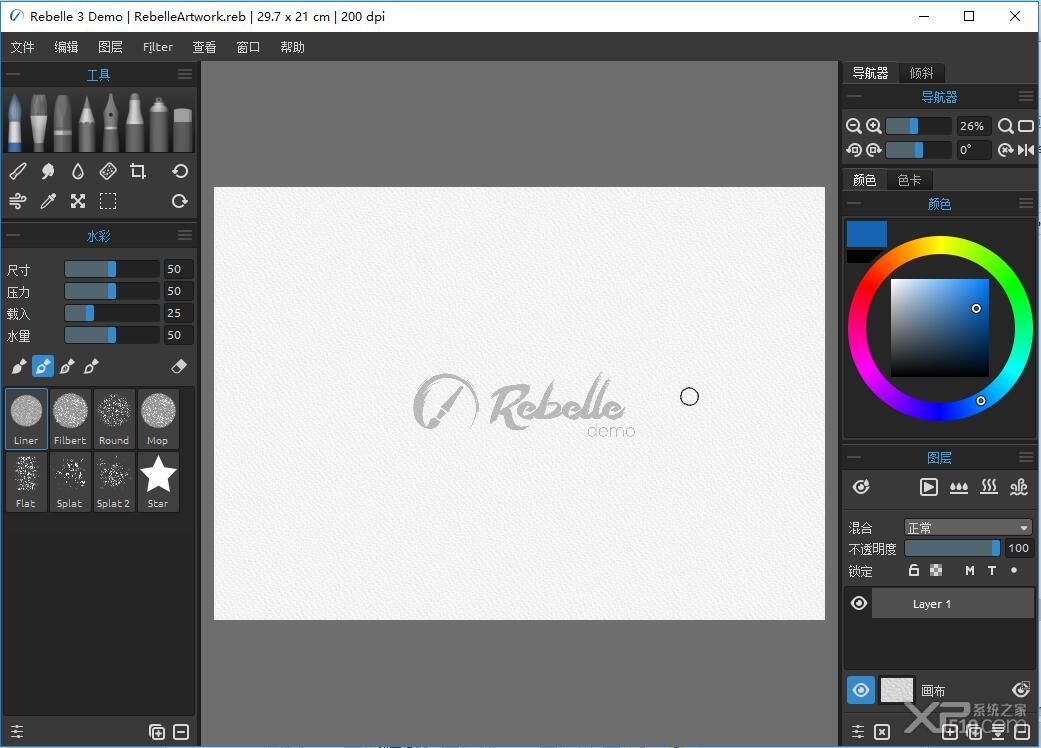Open the Filter menu
The height and width of the screenshot is (748, 1041).
[x=157, y=47]
